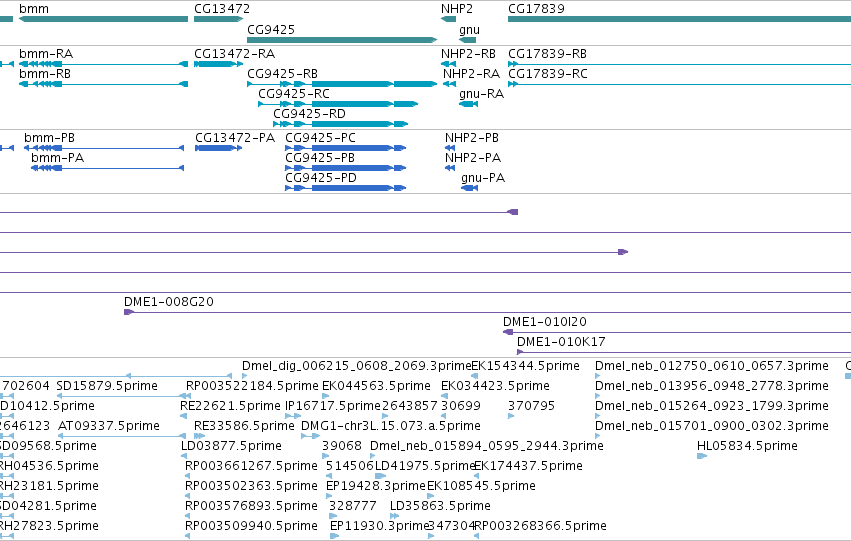Select BAC clone DME1-008G20
The height and width of the screenshot is (541, 851).
pos(169,302)
